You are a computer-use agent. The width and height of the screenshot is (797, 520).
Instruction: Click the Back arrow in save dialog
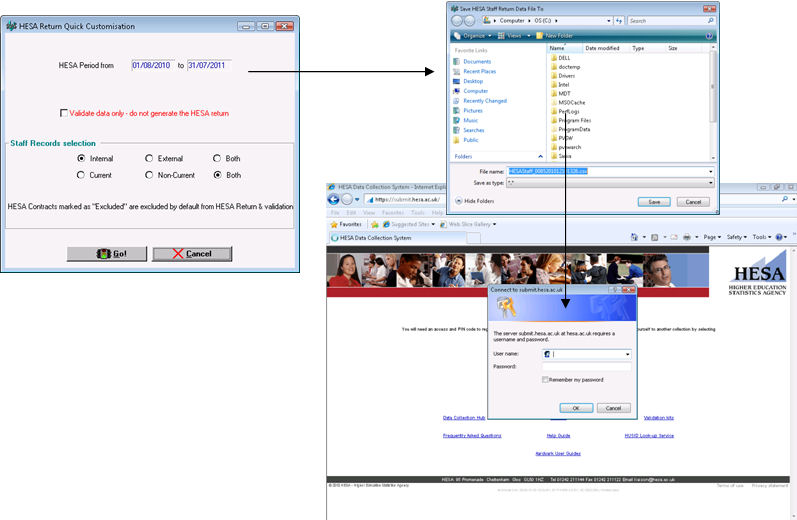(457, 20)
